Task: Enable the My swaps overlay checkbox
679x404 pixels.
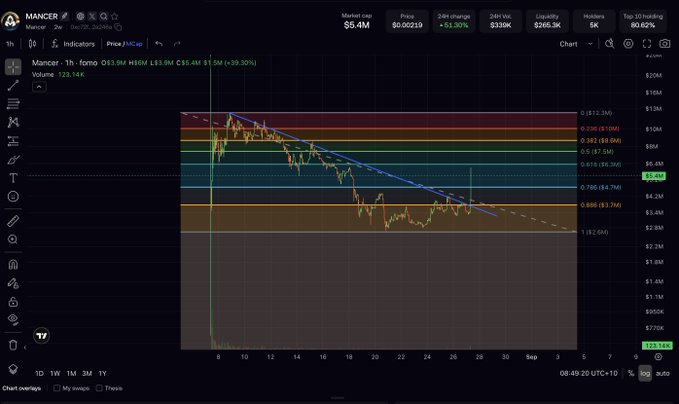Action: pyautogui.click(x=57, y=388)
